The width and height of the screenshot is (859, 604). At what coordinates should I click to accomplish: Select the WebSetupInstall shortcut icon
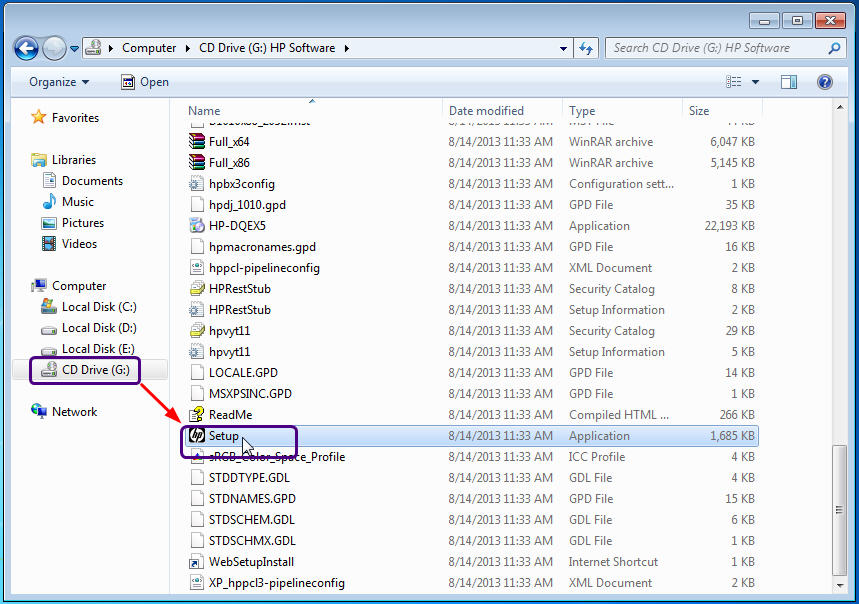[197, 562]
